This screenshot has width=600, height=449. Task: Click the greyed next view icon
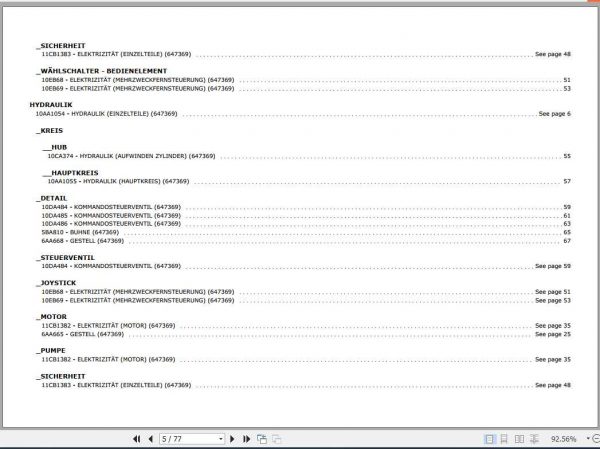(x=276, y=439)
